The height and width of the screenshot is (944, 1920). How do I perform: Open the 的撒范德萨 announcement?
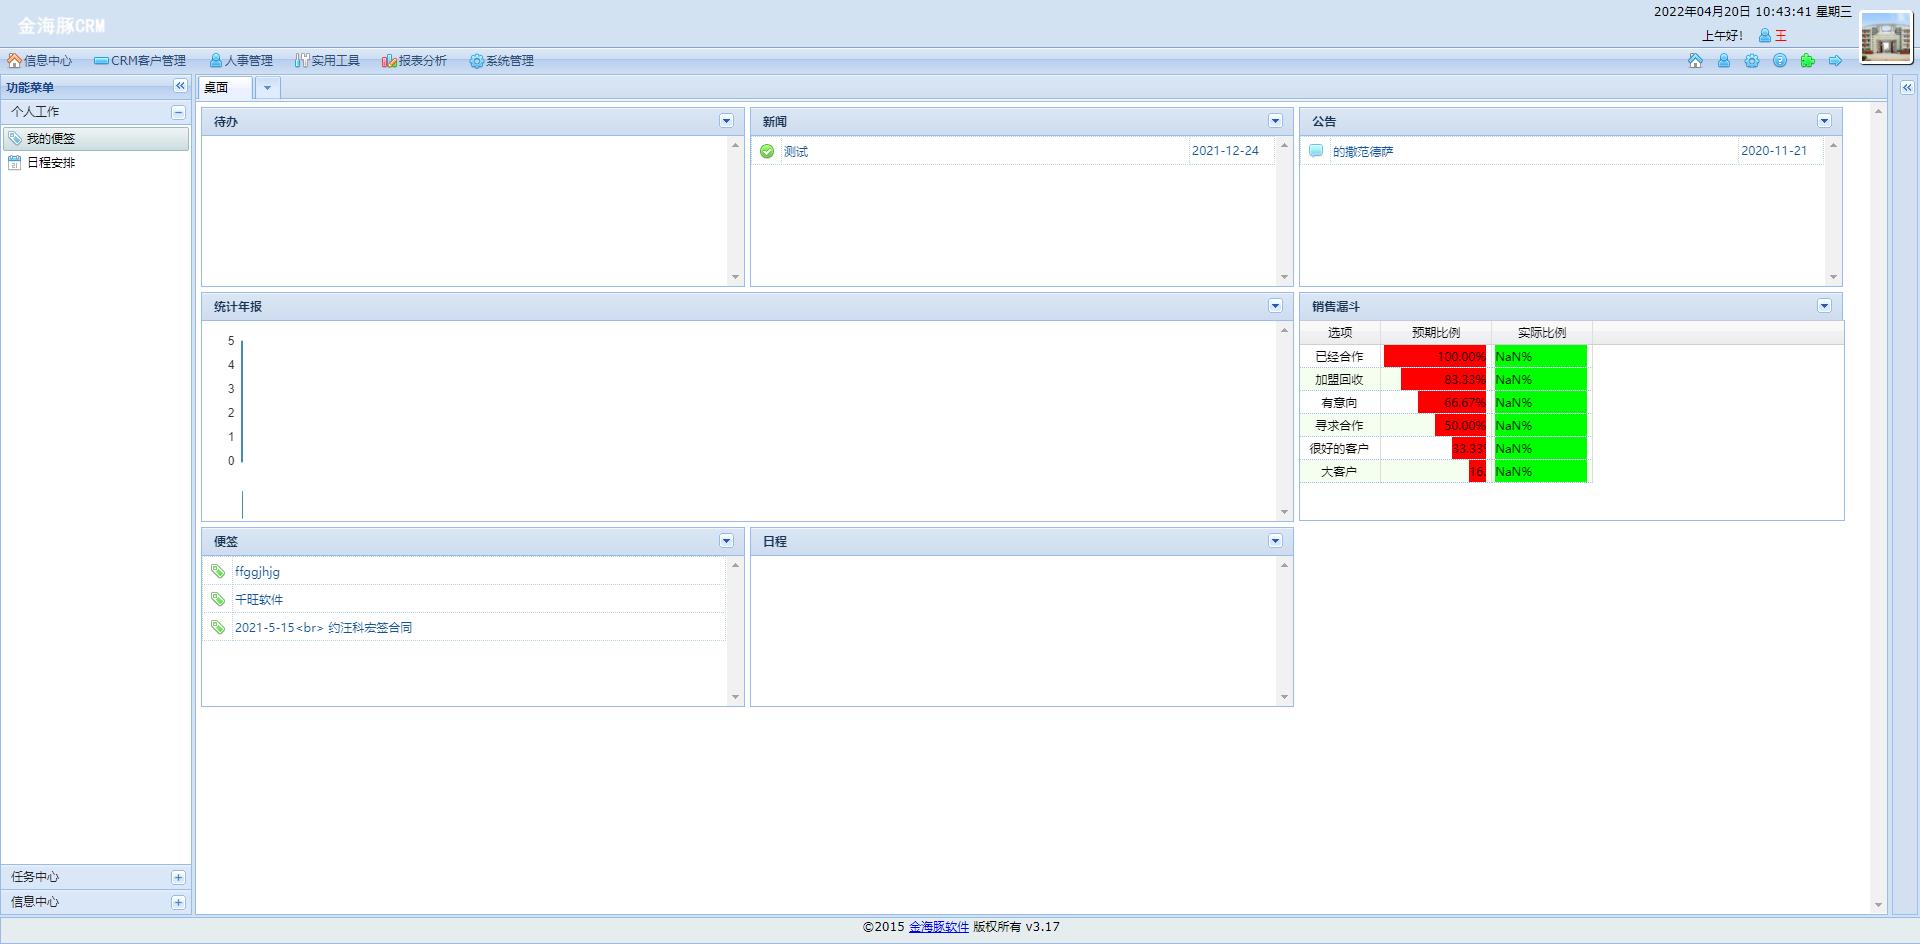pyautogui.click(x=1362, y=152)
